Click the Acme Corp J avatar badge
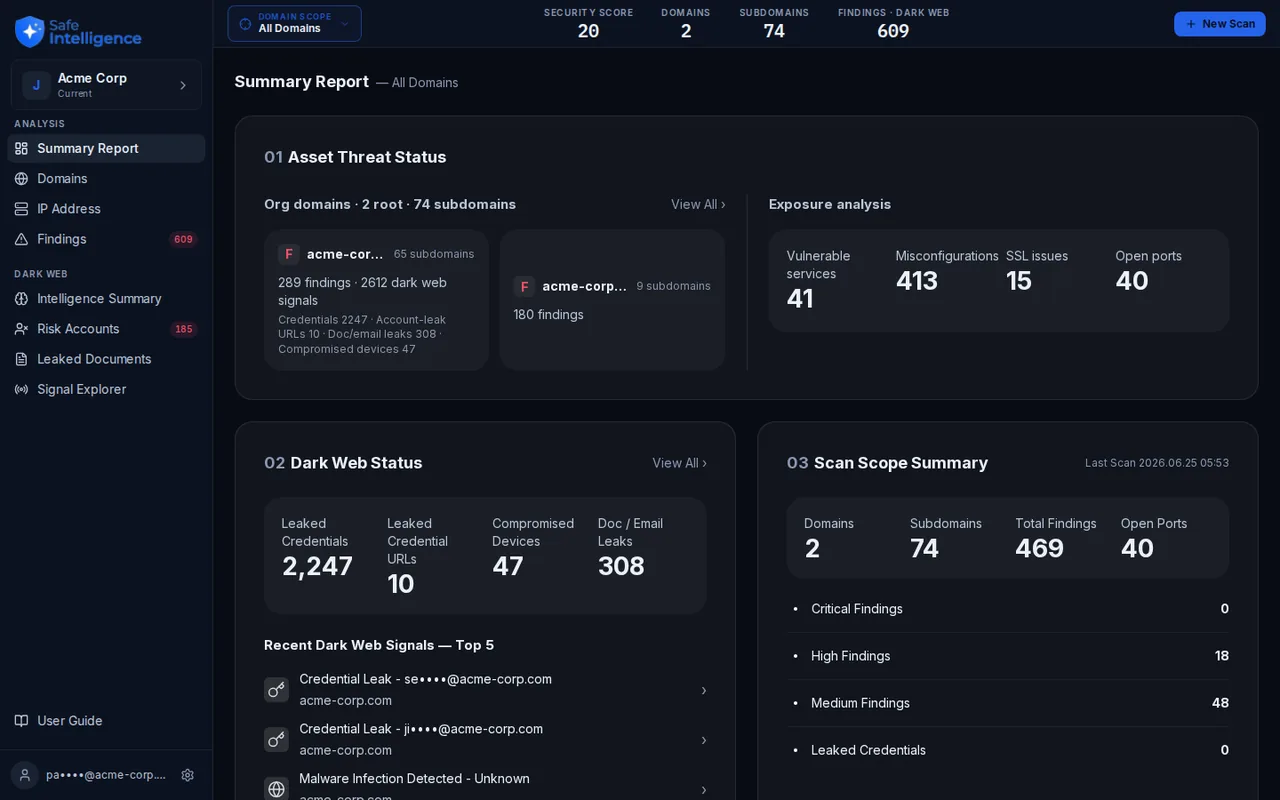Image resolution: width=1280 pixels, height=800 pixels. 36,85
